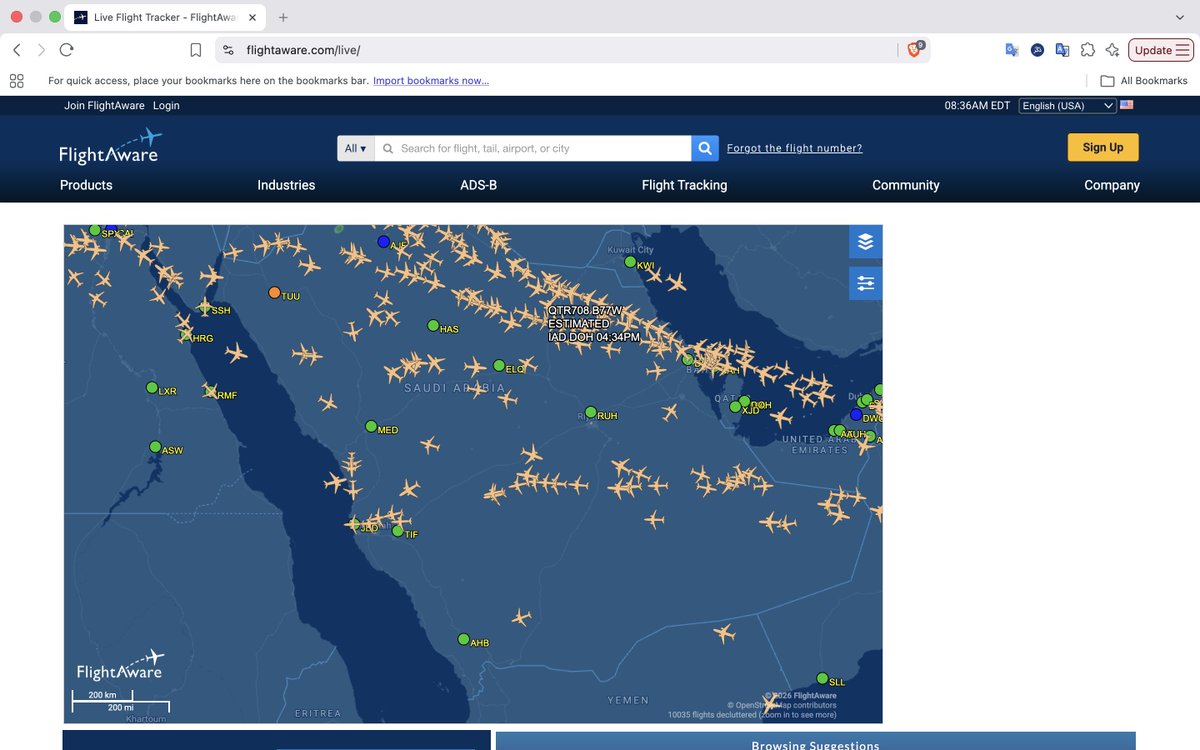This screenshot has width=1200, height=750.
Task: Click Import bookmarks now link
Action: [431, 81]
